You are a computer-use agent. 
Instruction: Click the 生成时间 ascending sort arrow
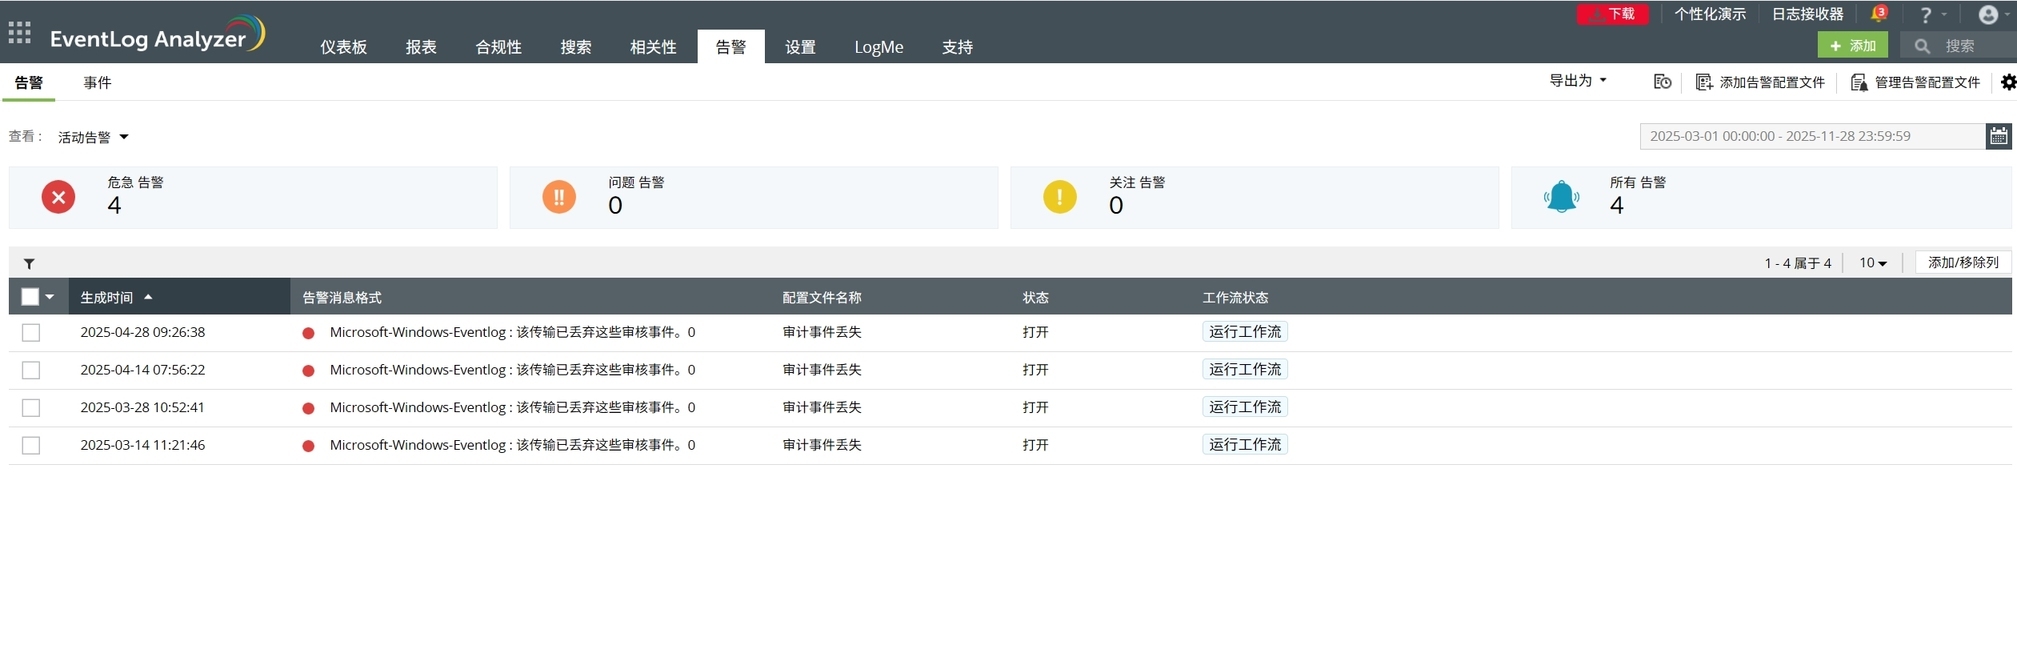pyautogui.click(x=148, y=297)
